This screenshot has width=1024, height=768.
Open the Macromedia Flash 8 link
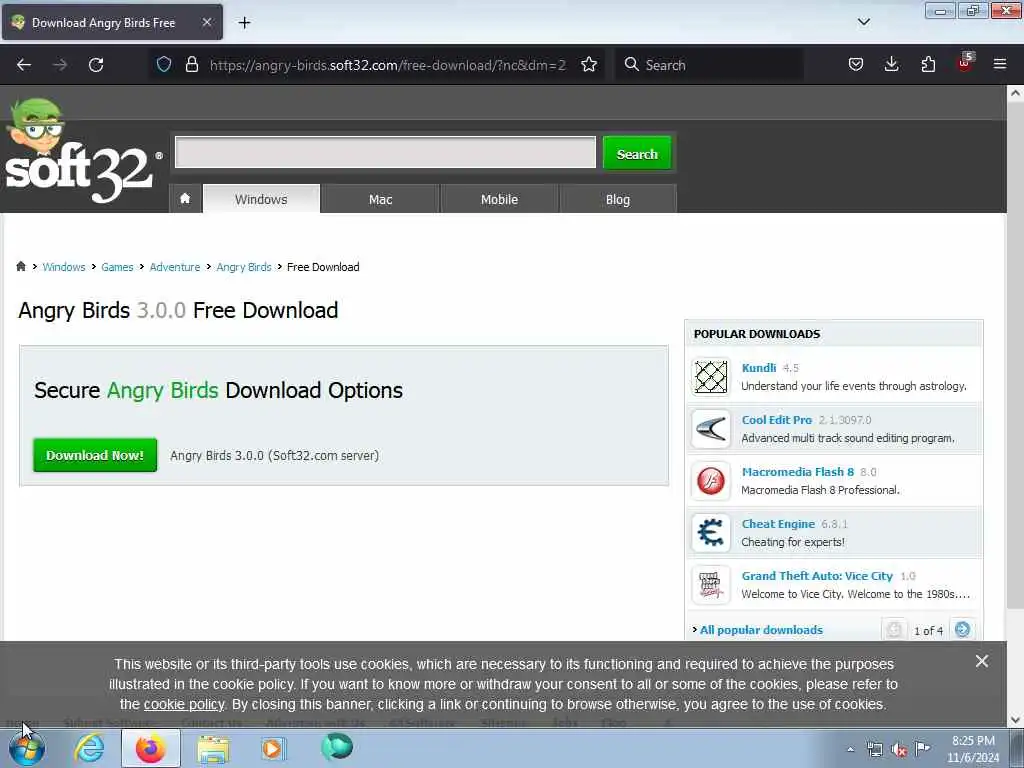pyautogui.click(x=797, y=472)
